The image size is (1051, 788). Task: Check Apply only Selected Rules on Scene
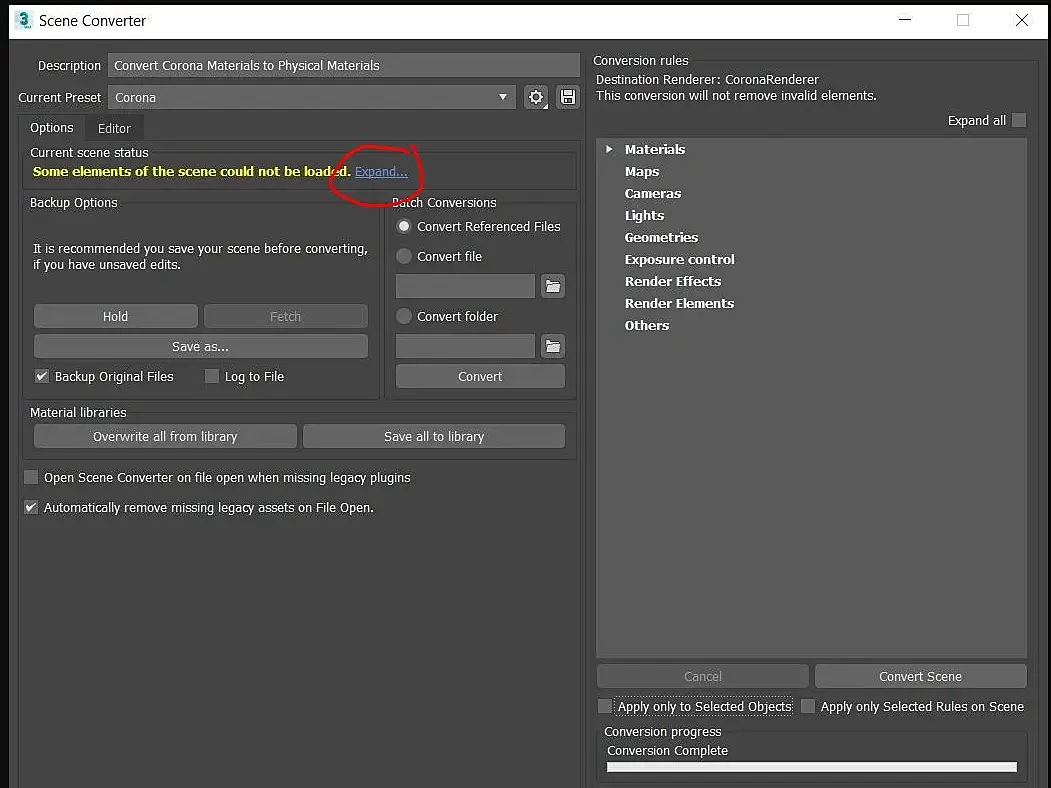808,706
